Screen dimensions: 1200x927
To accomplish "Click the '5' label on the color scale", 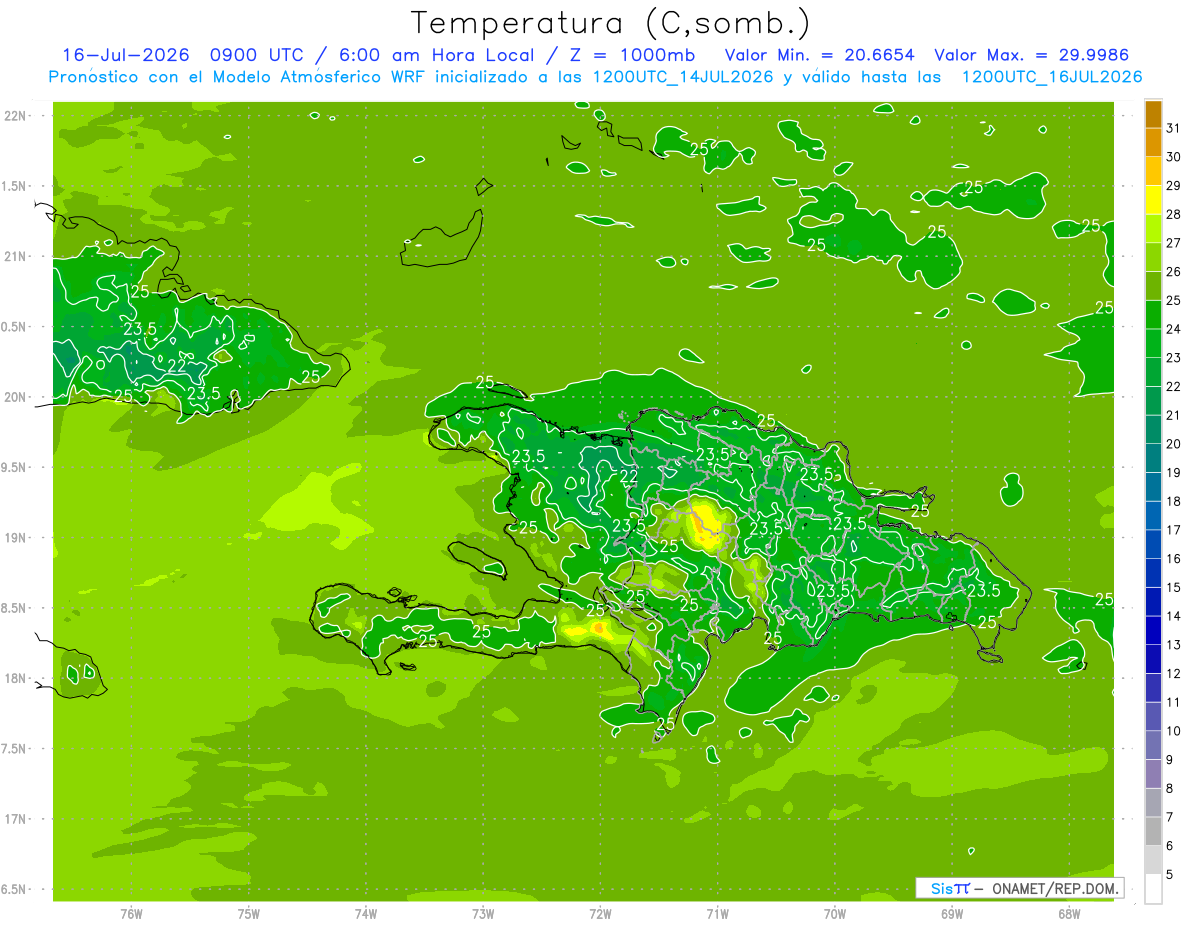I will (x=1170, y=875).
